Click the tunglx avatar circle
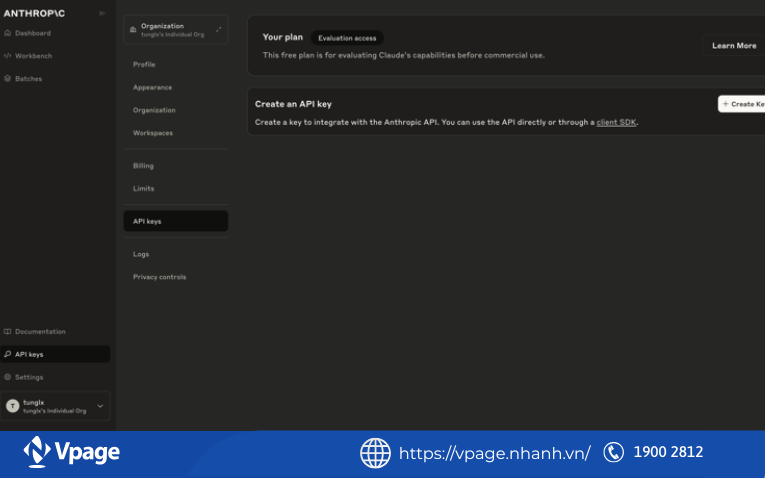 point(13,406)
